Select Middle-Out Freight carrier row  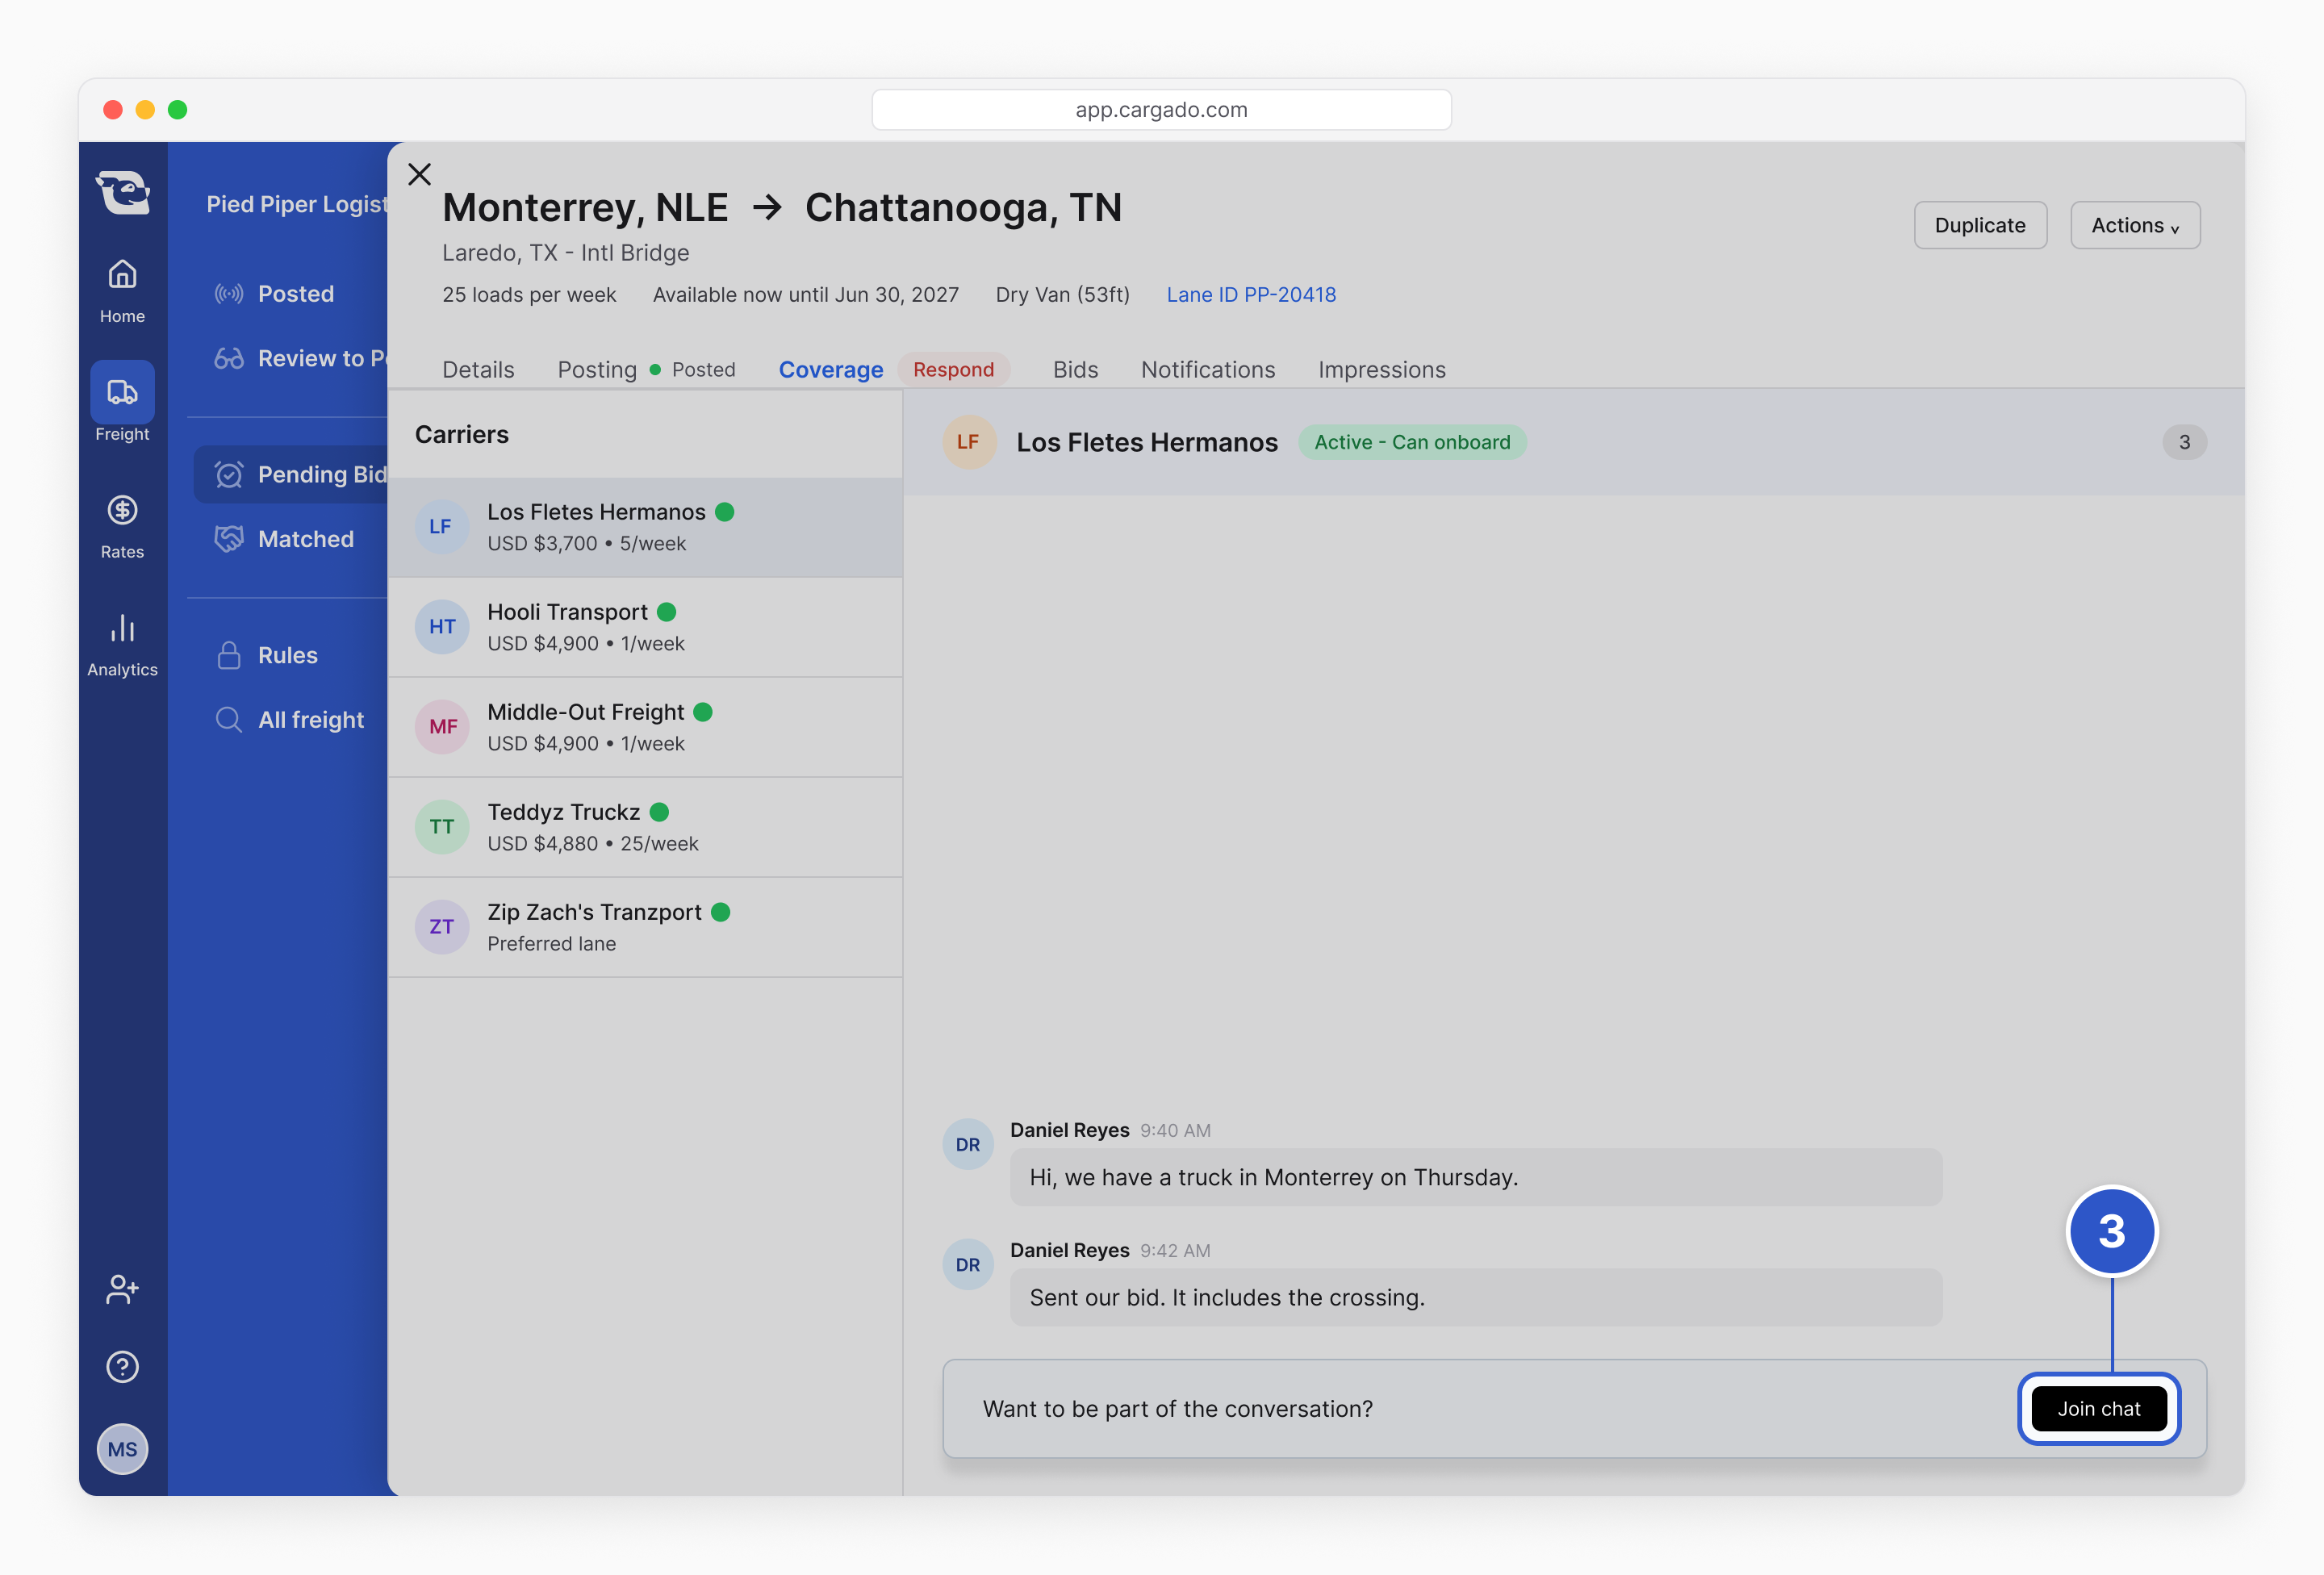click(x=645, y=727)
